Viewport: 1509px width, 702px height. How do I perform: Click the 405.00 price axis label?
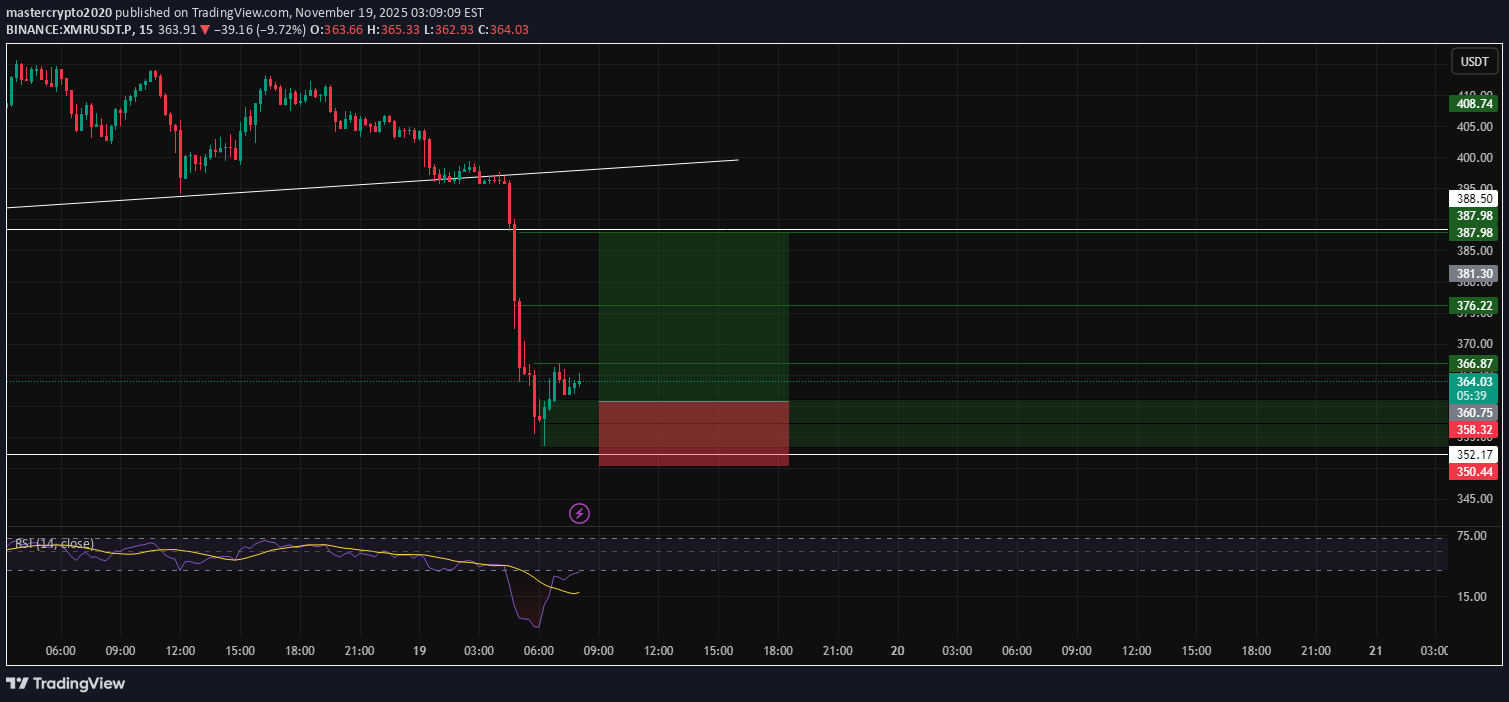tap(1475, 127)
